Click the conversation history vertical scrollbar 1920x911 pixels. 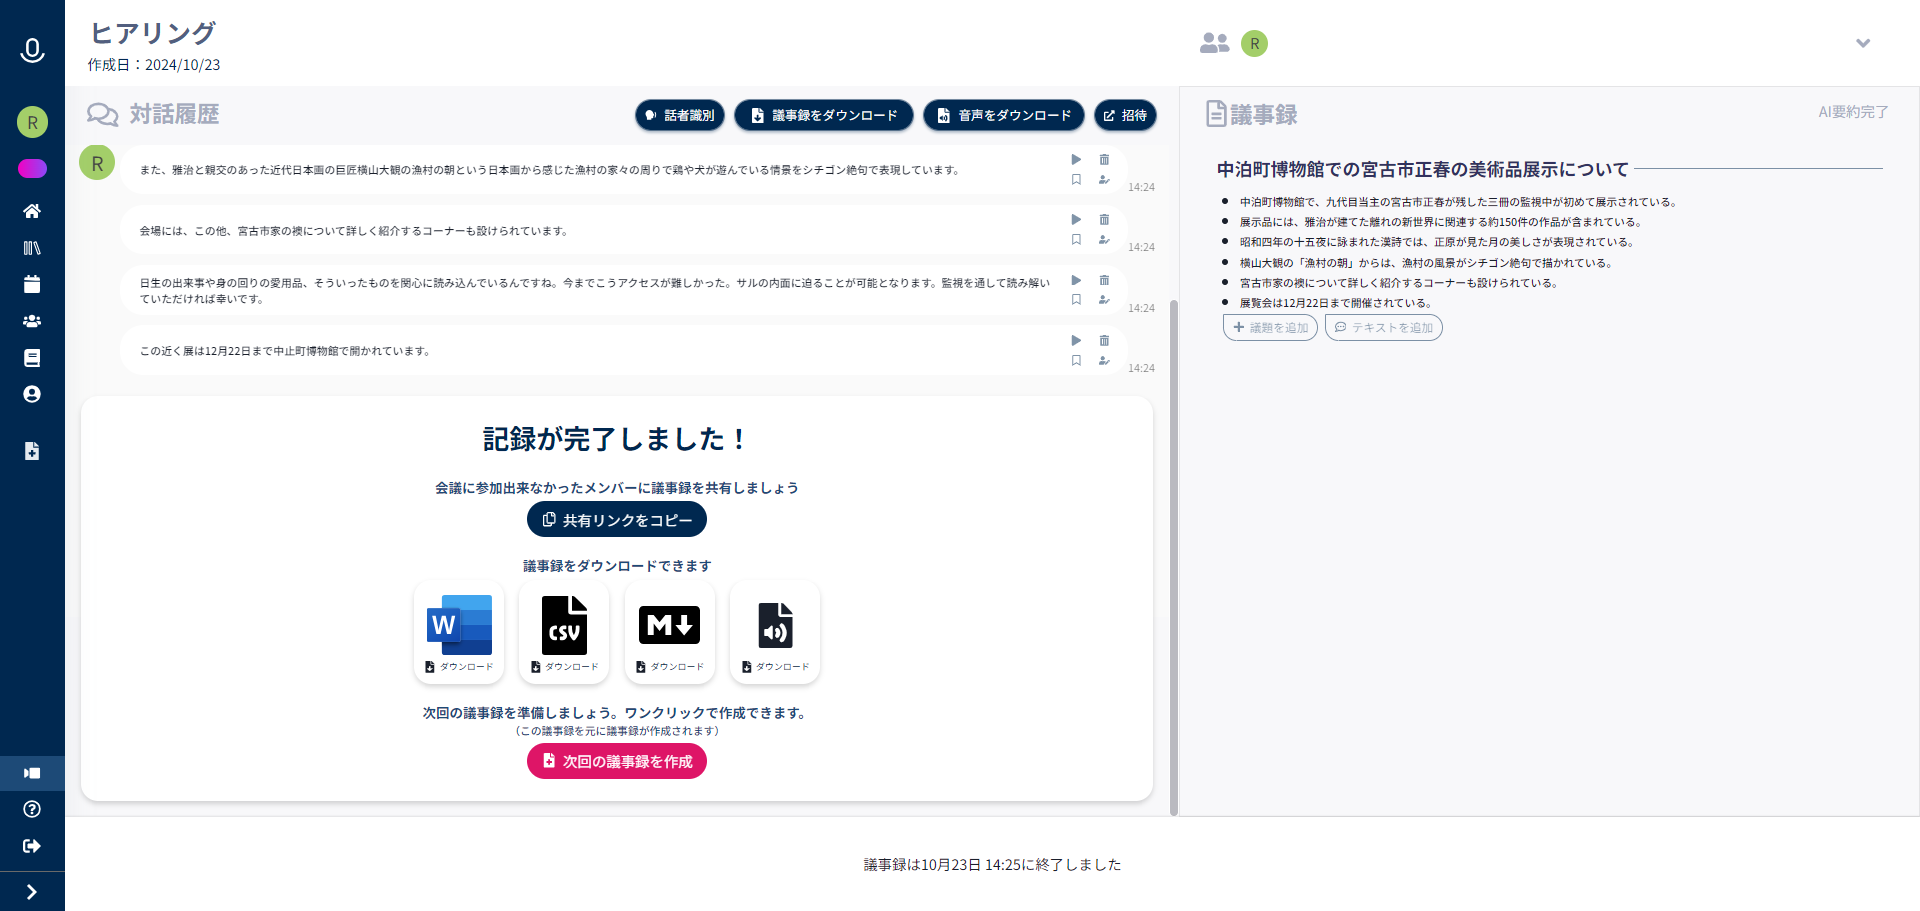pyautogui.click(x=1174, y=550)
